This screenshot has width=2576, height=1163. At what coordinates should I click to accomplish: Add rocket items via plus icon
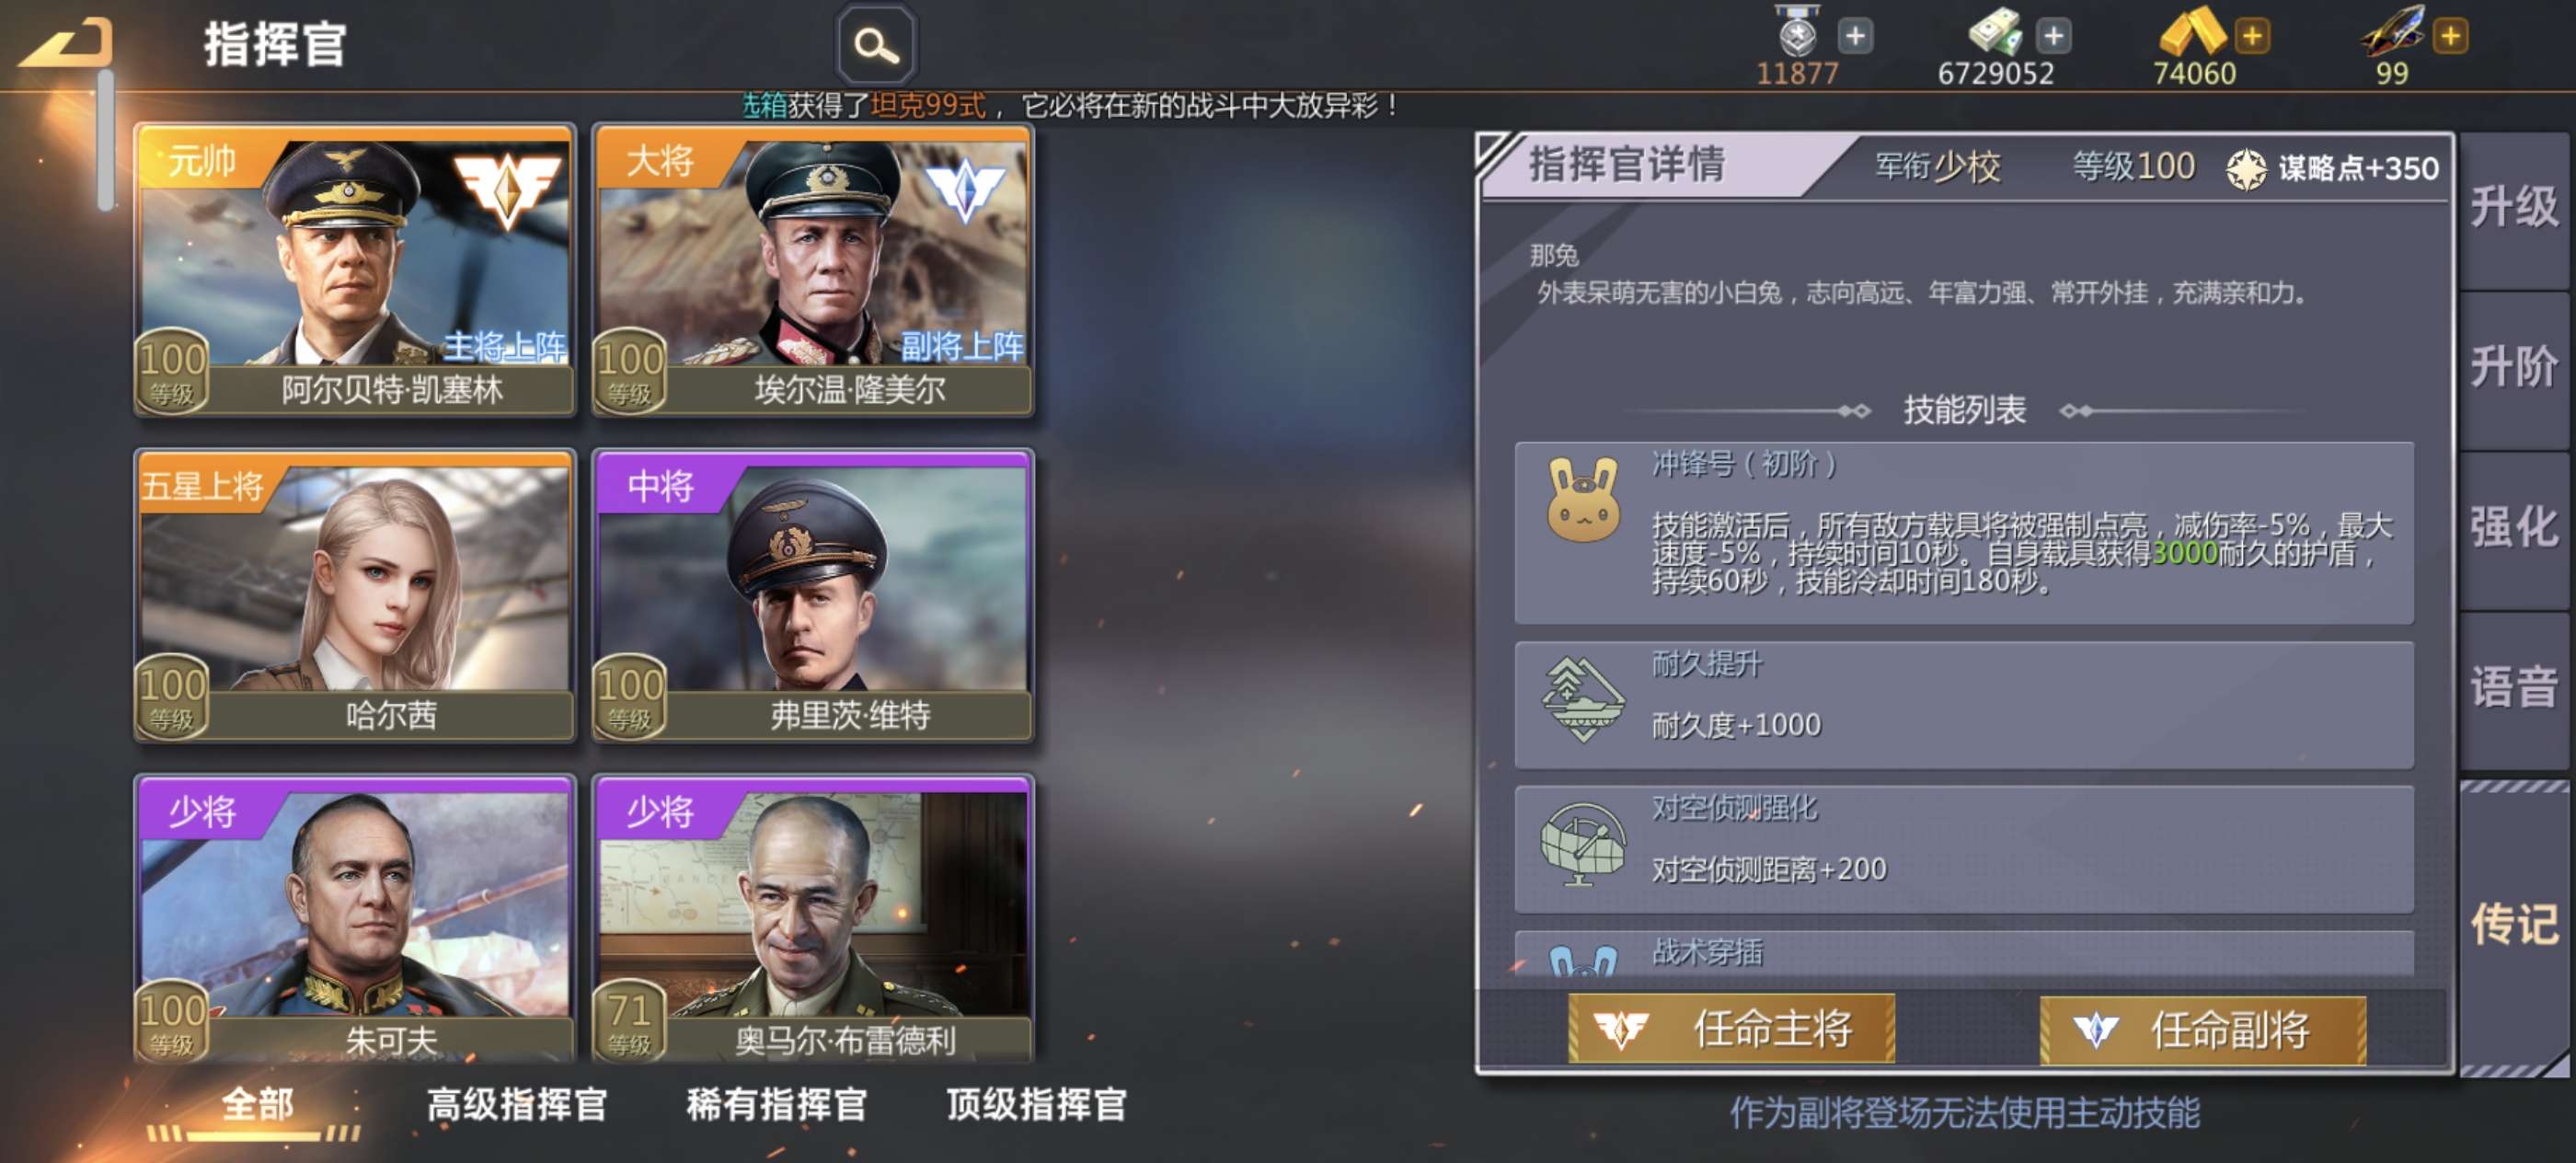(2450, 37)
